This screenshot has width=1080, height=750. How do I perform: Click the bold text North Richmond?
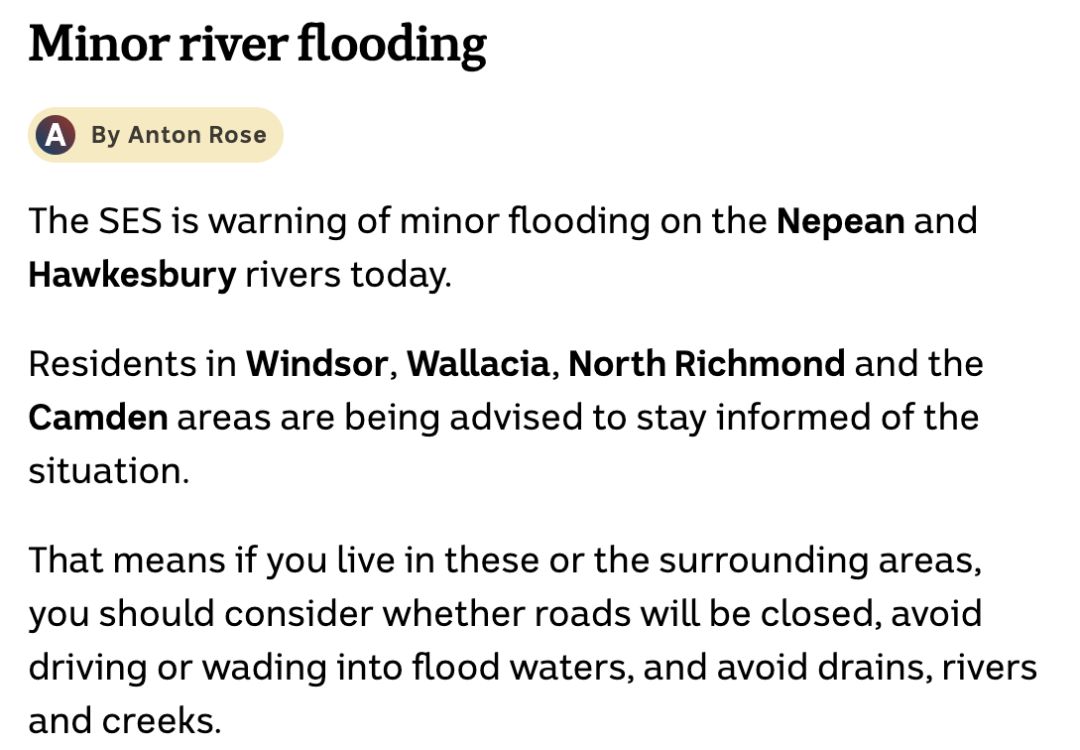click(707, 364)
